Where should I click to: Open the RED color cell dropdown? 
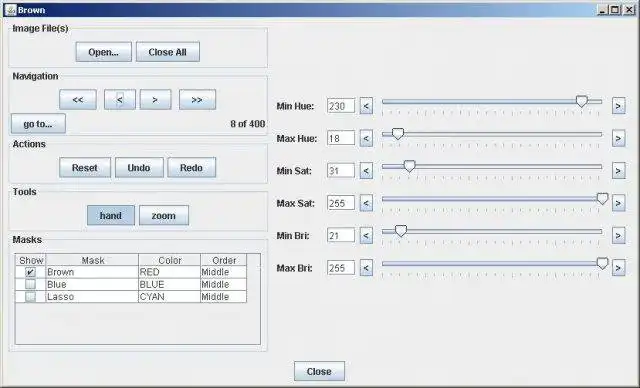[x=169, y=272]
